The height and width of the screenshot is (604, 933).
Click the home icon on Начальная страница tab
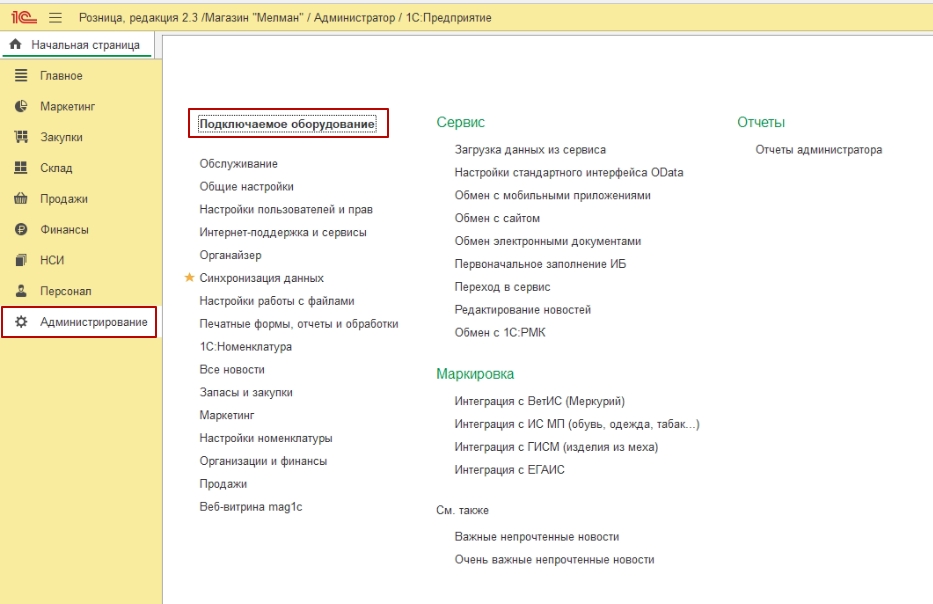coord(15,44)
